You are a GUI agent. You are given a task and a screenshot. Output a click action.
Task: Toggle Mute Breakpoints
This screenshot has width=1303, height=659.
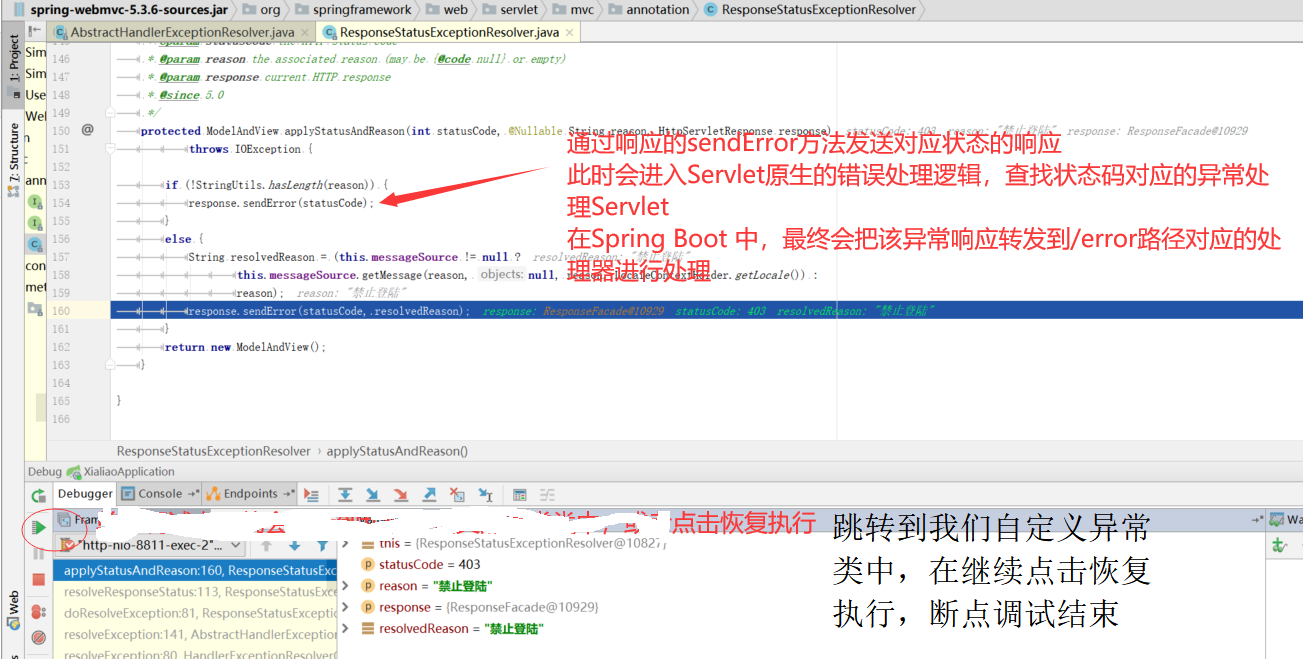(x=39, y=637)
